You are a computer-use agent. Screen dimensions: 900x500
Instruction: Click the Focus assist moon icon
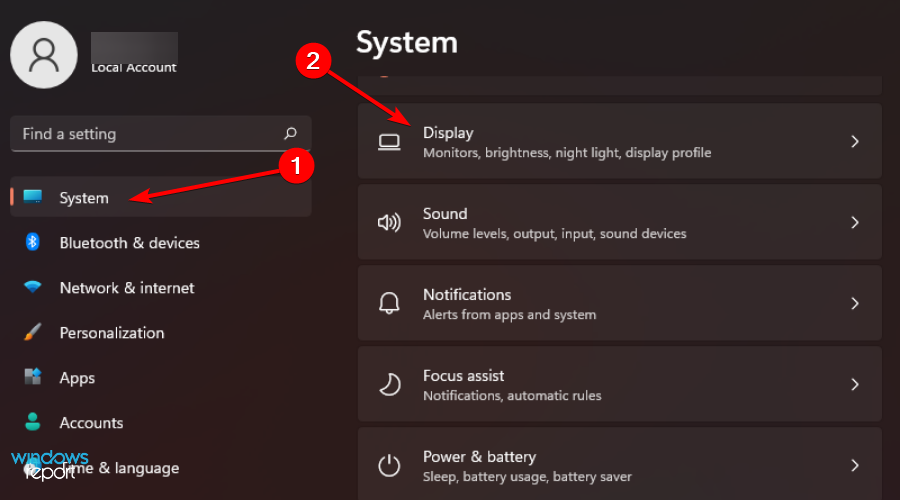click(389, 385)
